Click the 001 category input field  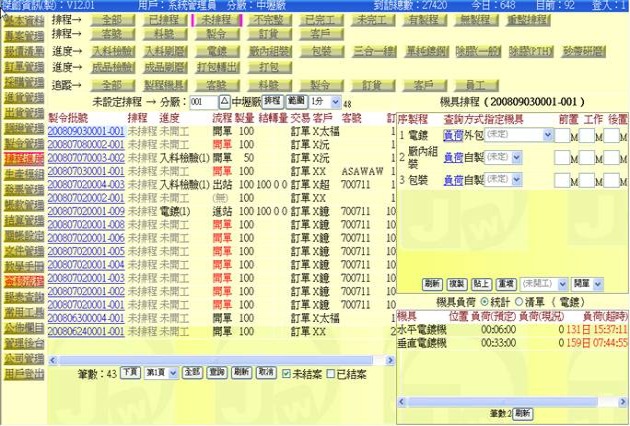click(203, 102)
